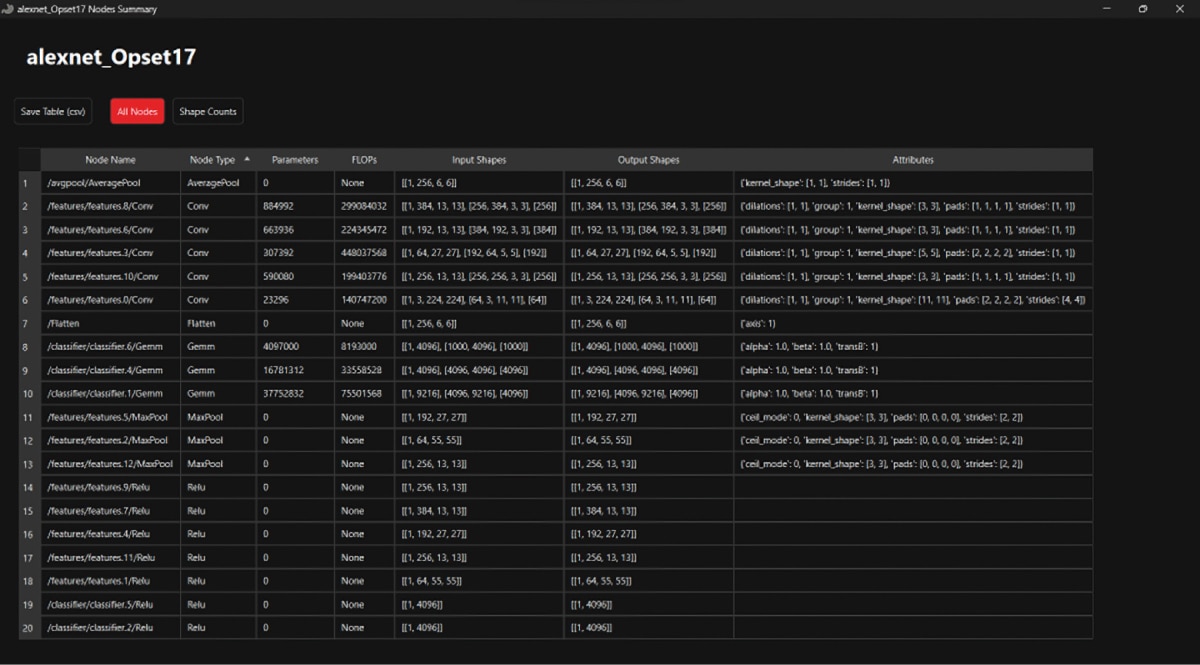Select the /features/features.6/Conv cell
Screen dimensions: 1200x665
[110, 230]
